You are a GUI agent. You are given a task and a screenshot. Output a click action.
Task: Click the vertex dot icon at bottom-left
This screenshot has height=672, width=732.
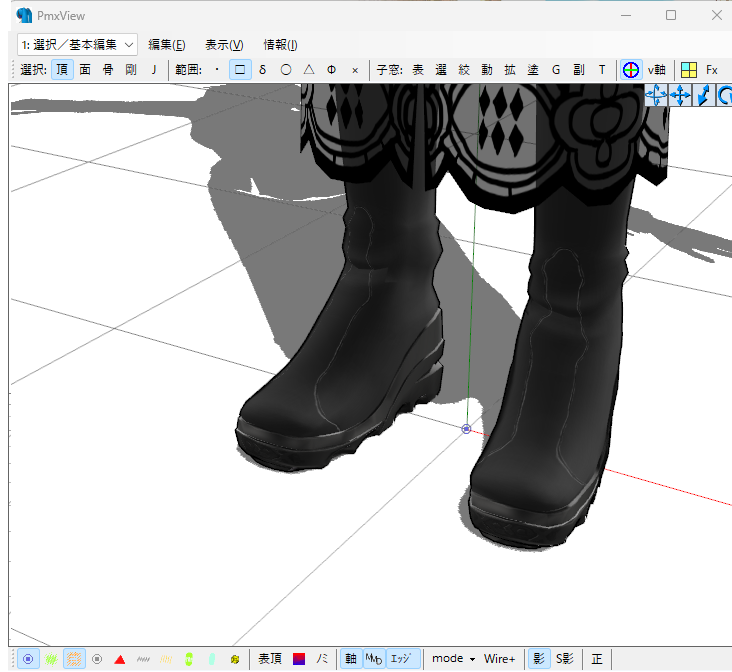28,659
